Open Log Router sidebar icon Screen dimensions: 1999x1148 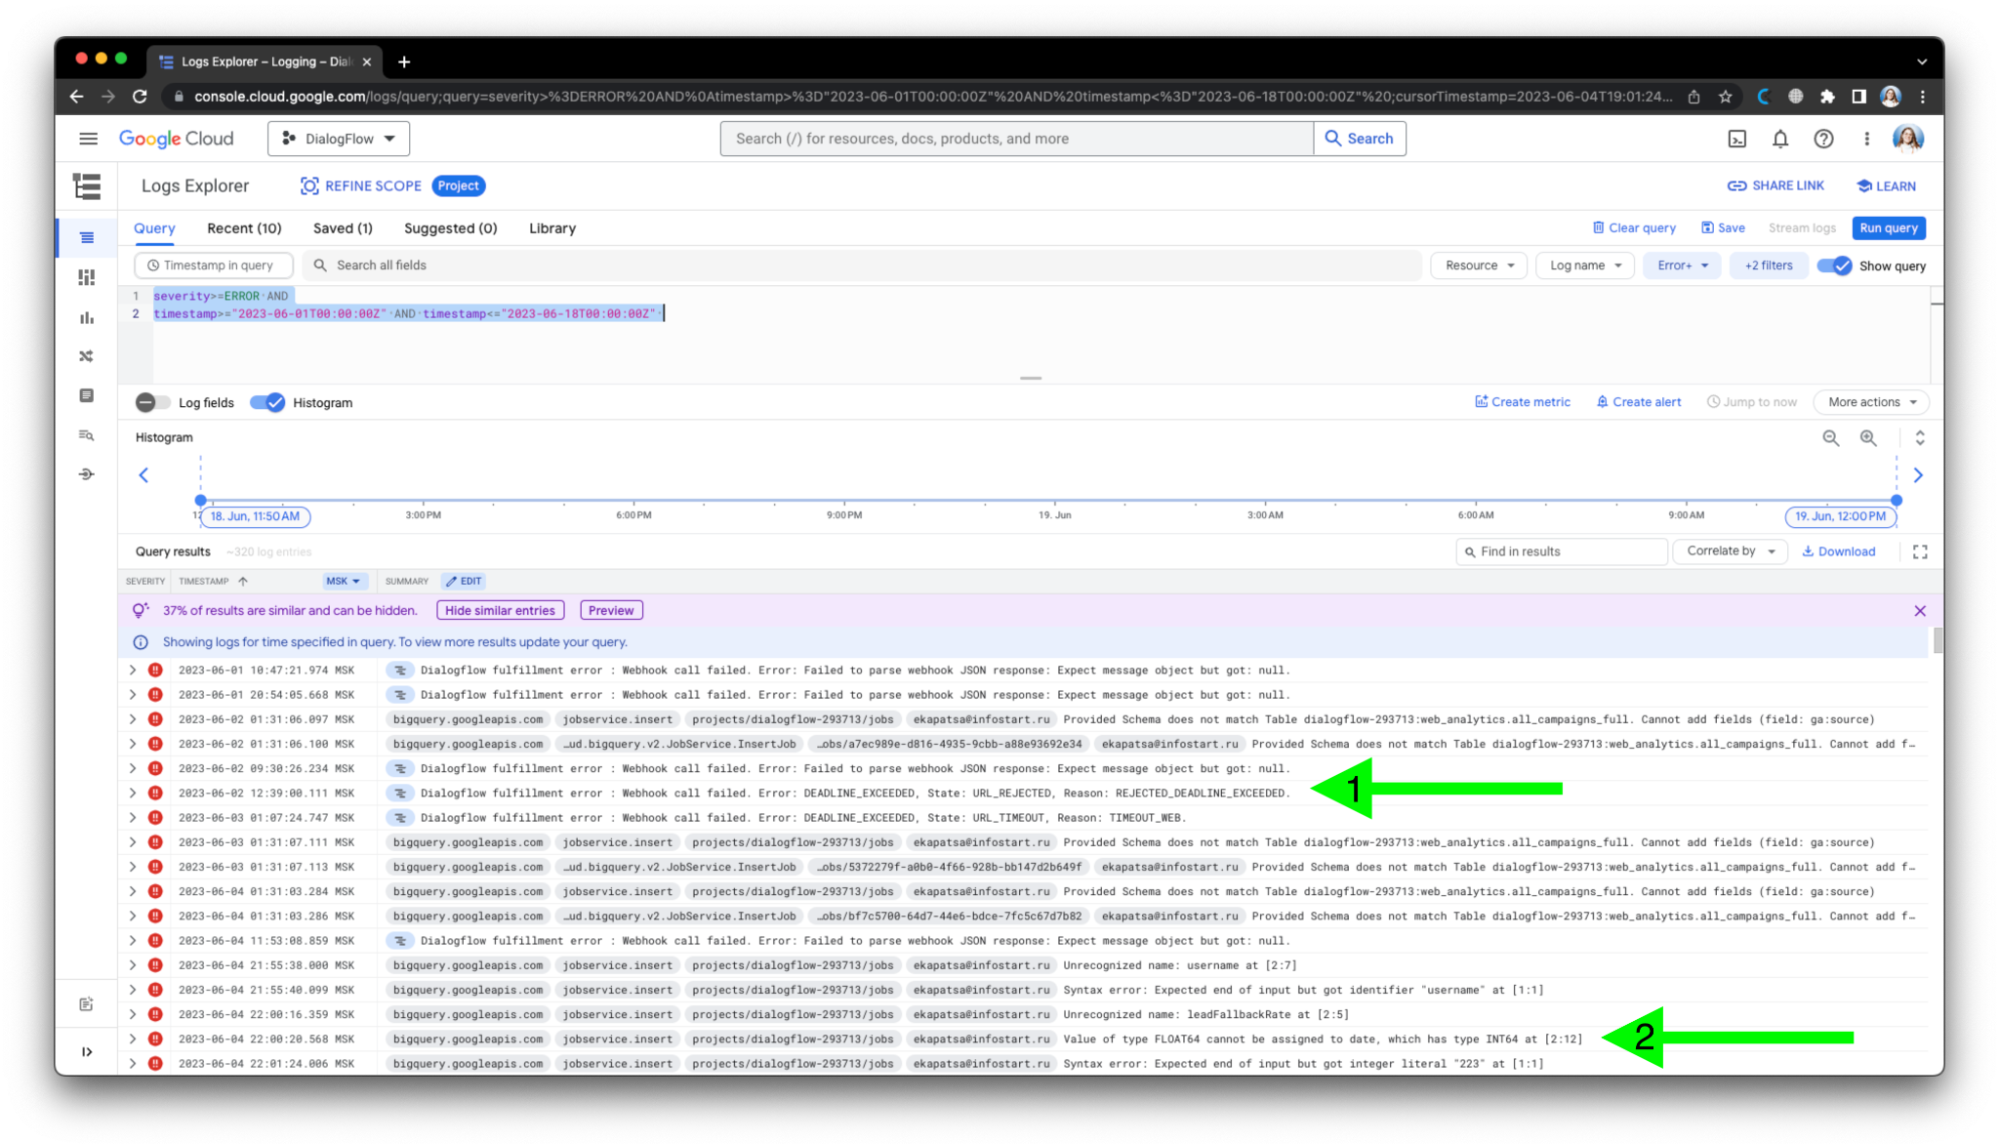pyautogui.click(x=87, y=356)
